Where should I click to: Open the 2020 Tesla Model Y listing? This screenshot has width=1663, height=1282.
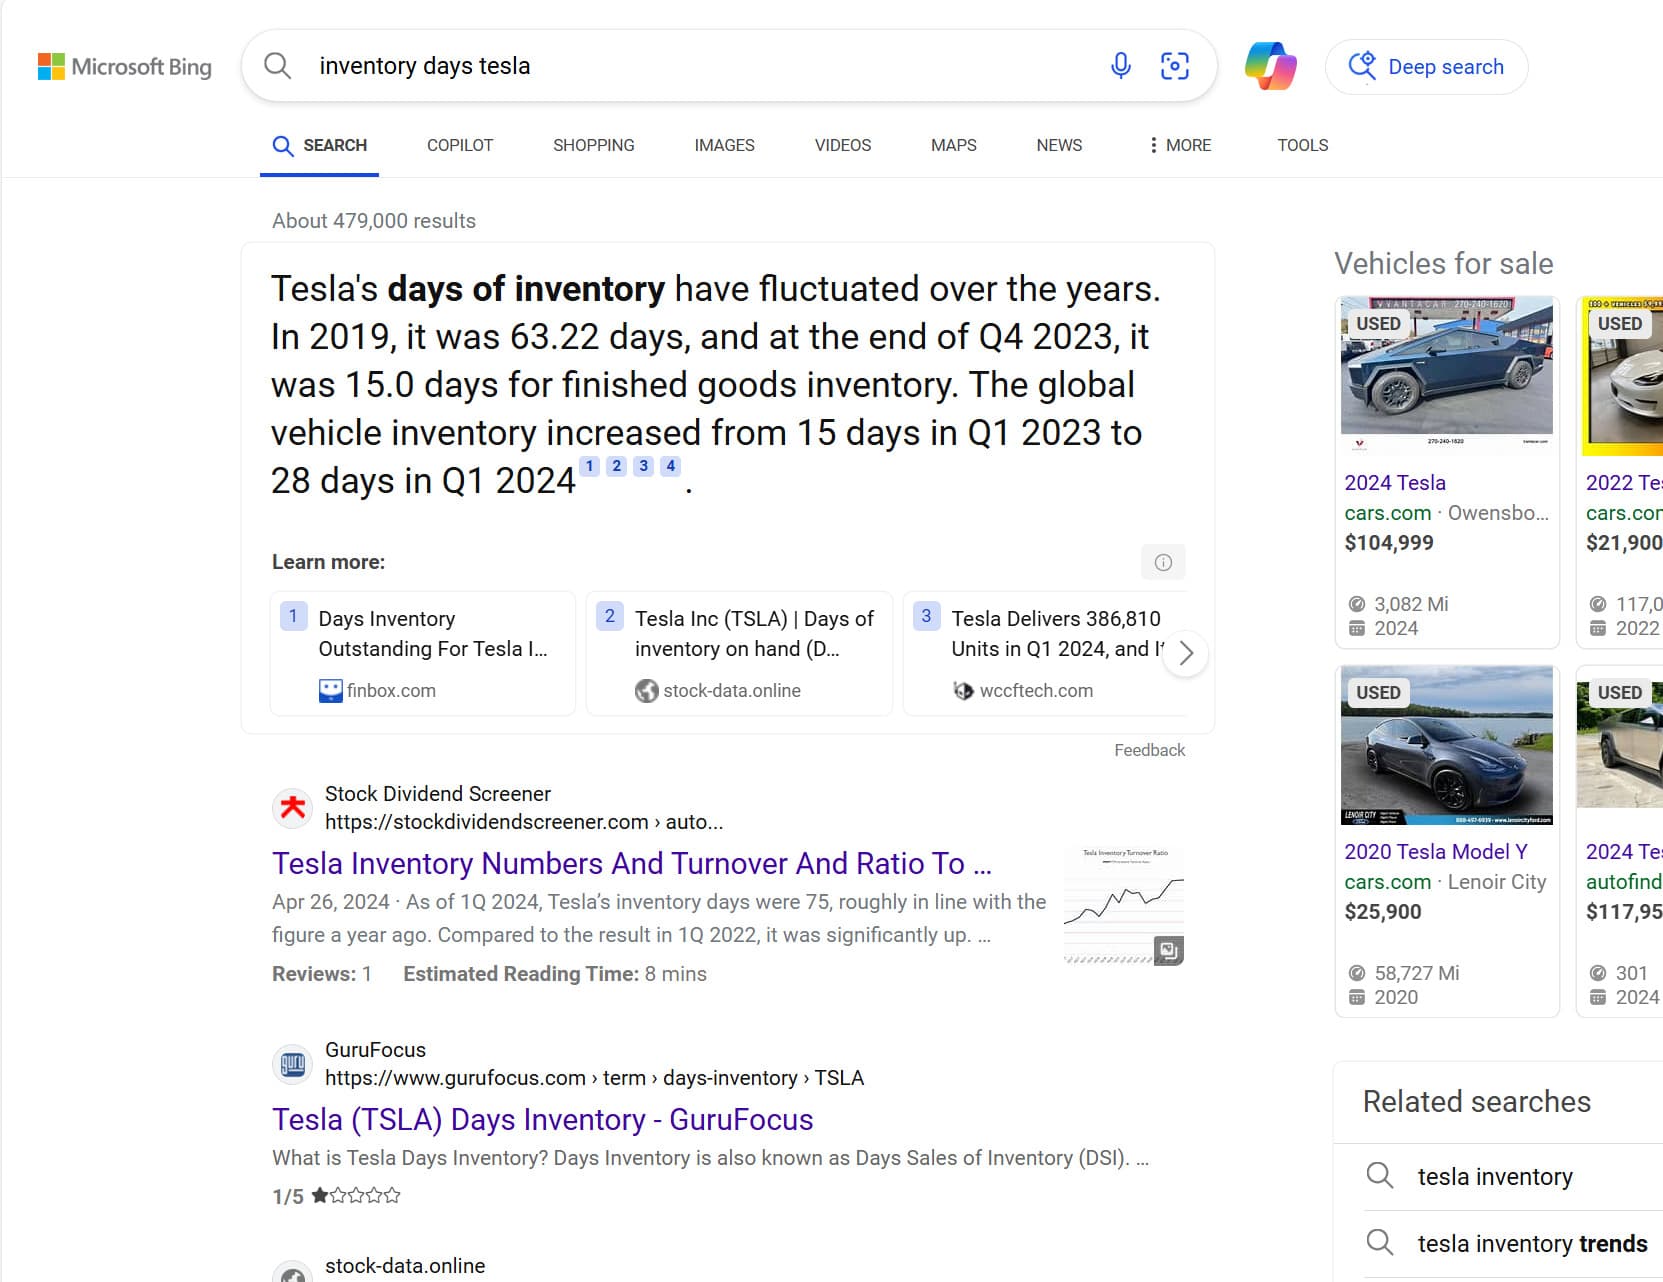tap(1436, 852)
